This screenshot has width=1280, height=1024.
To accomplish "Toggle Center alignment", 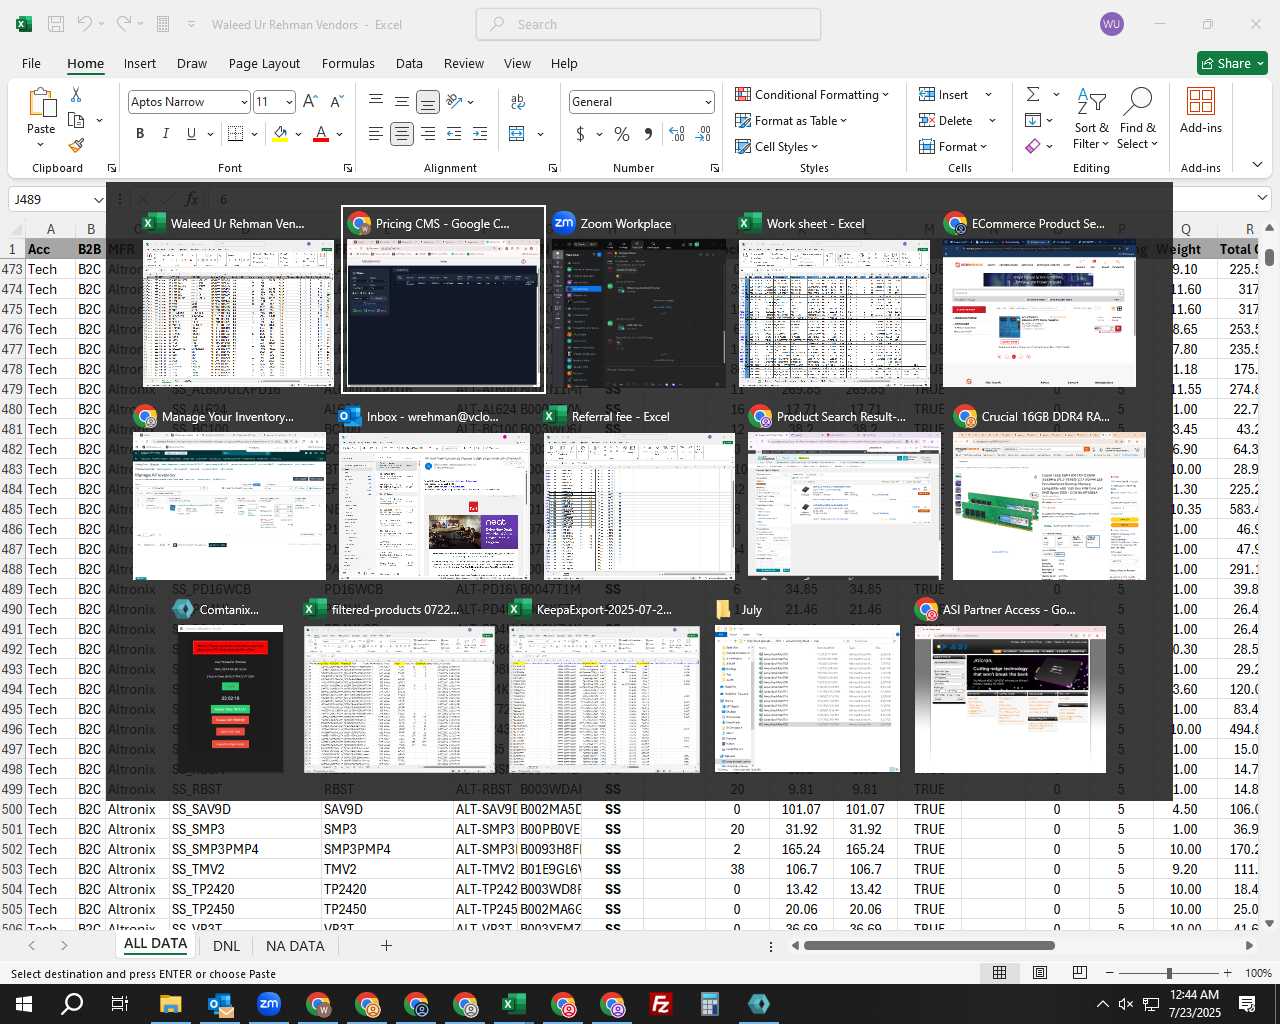I will coord(402,134).
